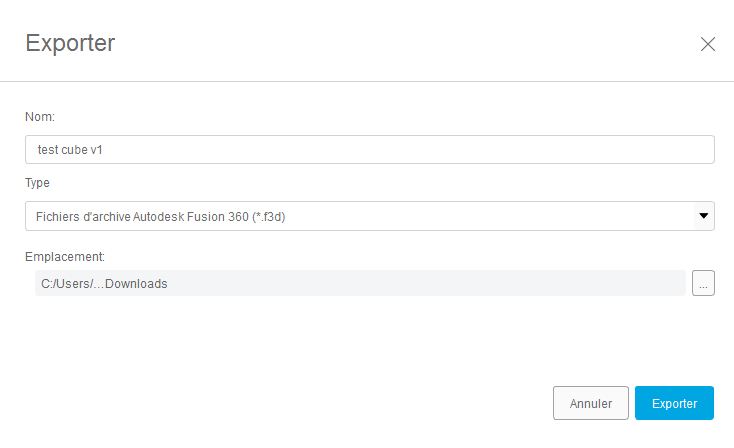Close the Exporter dialog with the X
The width and height of the screenshot is (734, 448).
click(x=708, y=44)
